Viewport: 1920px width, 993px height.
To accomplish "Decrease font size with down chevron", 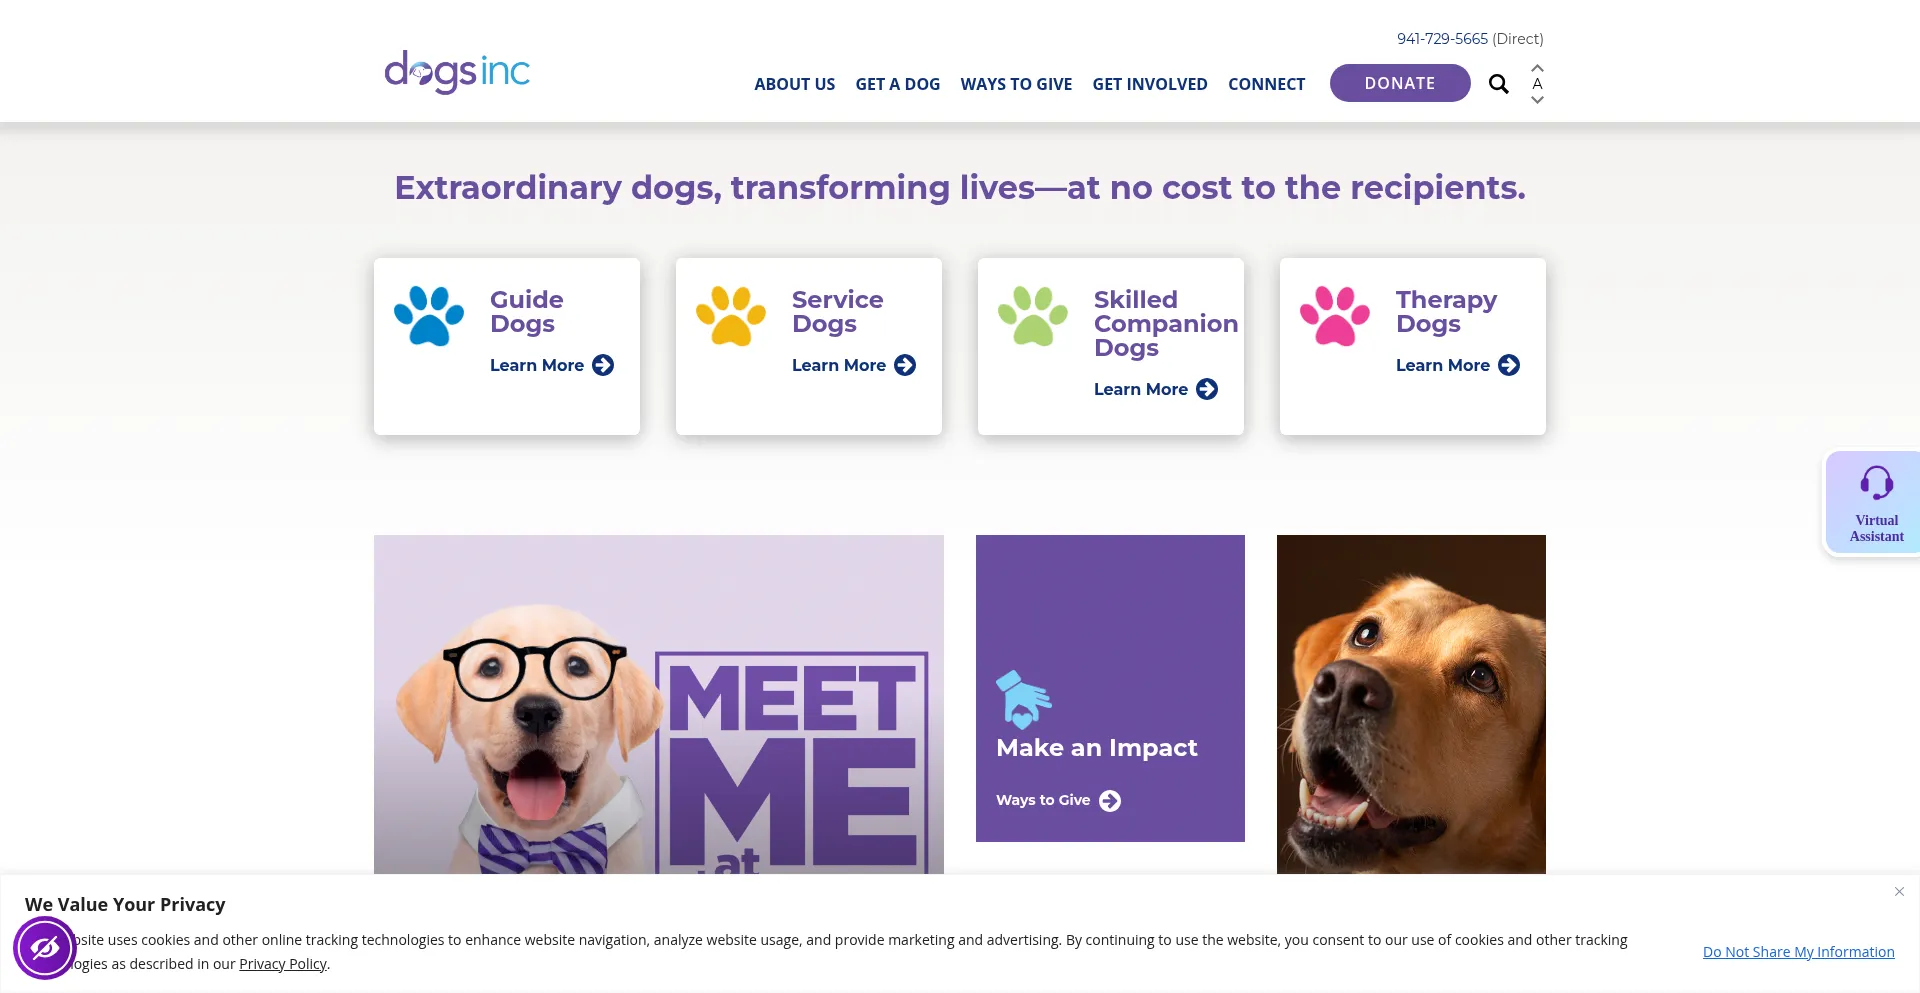I will (1537, 100).
